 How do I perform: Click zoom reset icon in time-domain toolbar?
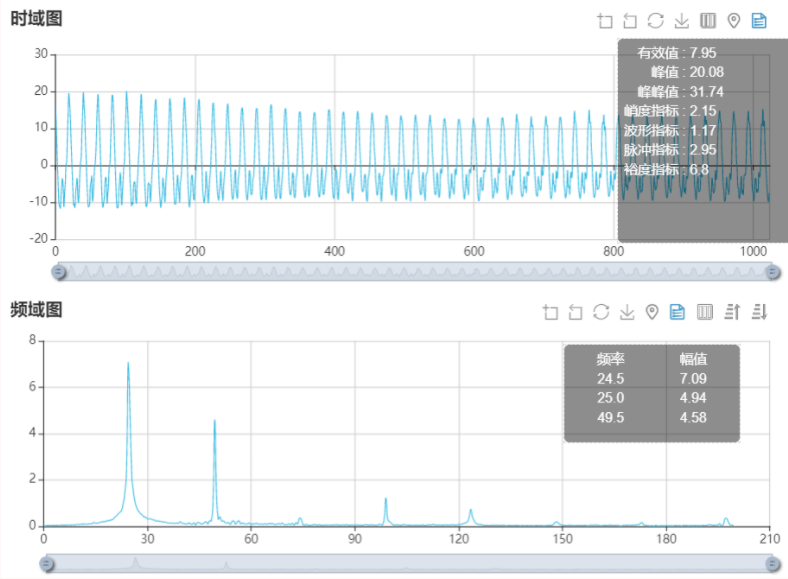[630, 21]
